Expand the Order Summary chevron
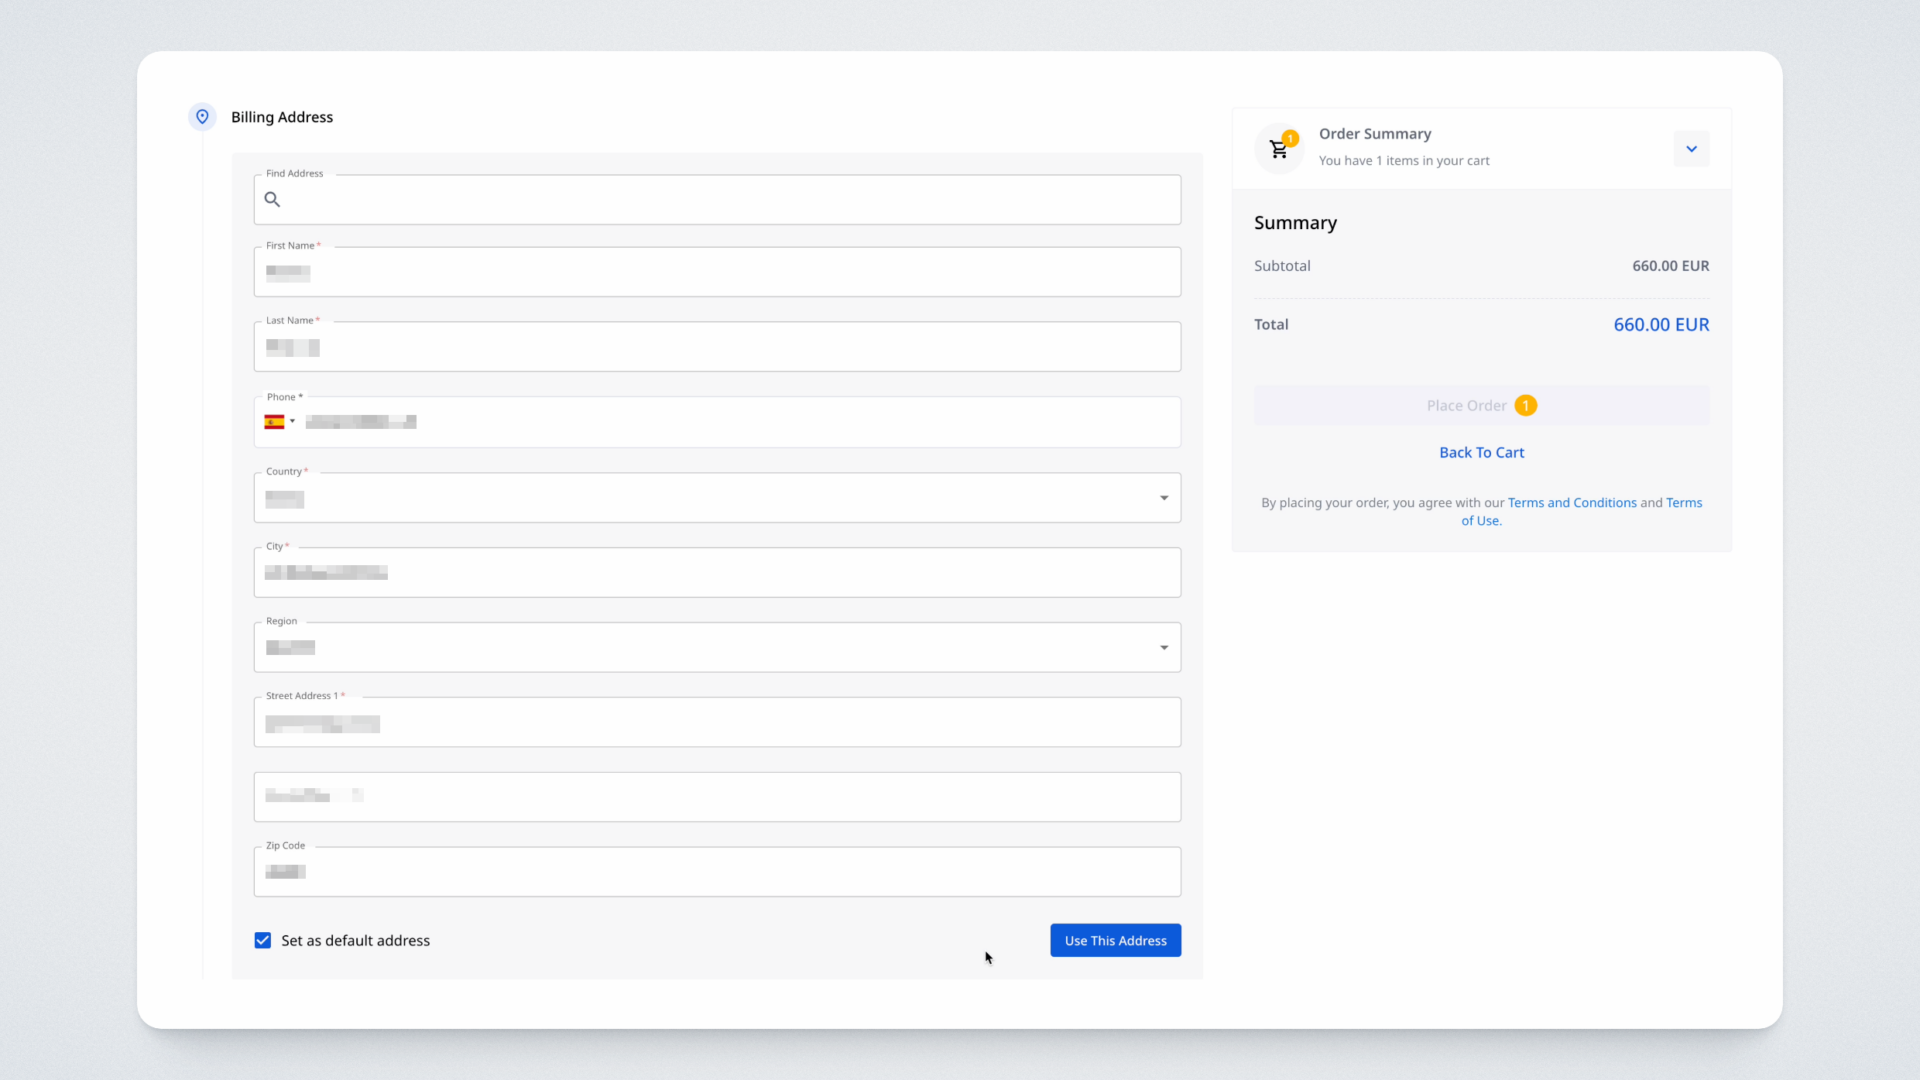The width and height of the screenshot is (1920, 1080). coord(1691,149)
